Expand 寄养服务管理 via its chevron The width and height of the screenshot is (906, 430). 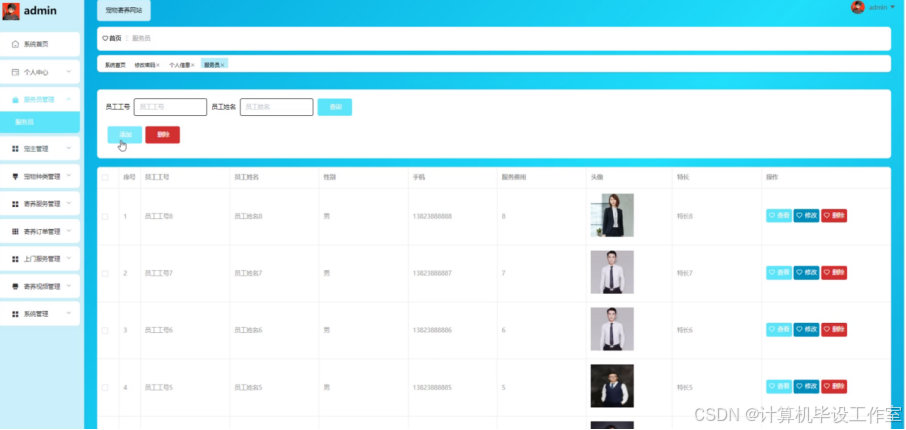(69, 203)
